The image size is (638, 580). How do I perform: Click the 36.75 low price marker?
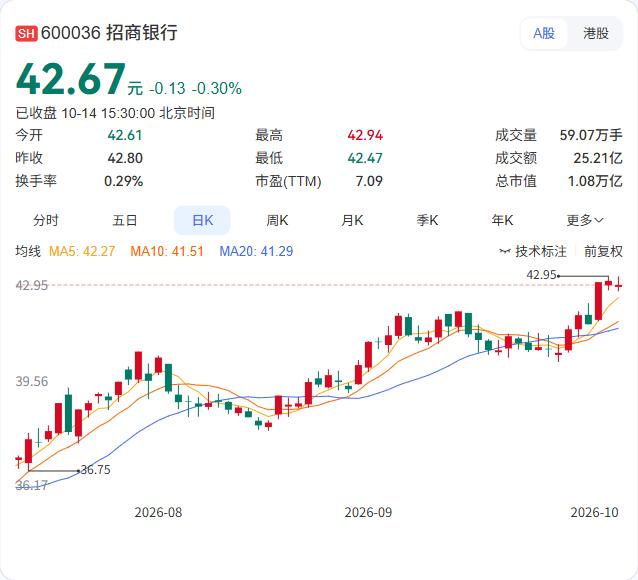click(96, 470)
